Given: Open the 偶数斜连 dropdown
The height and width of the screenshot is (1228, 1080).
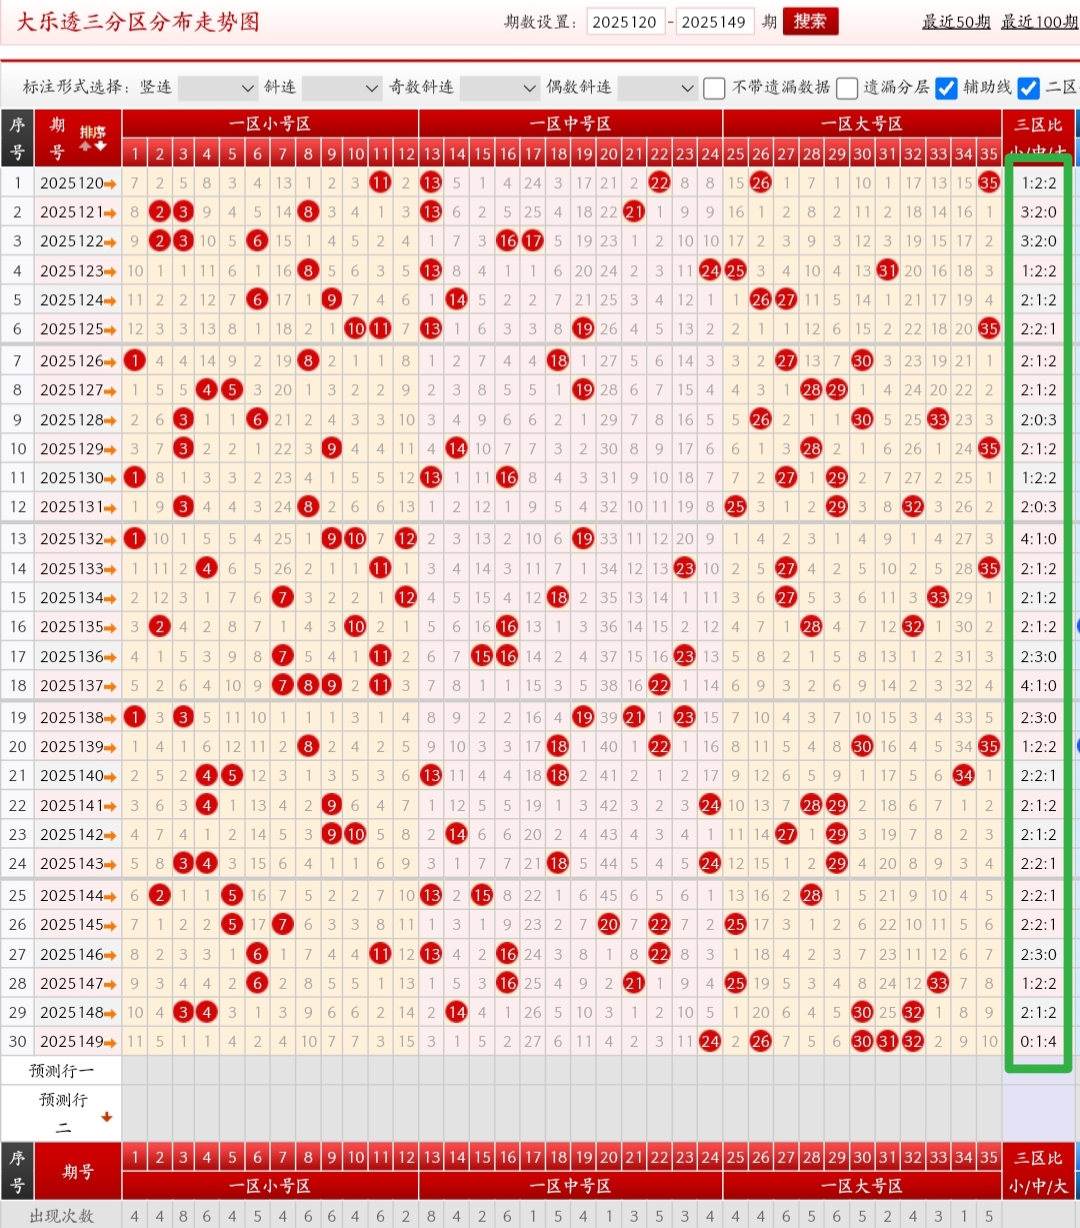Looking at the screenshot, I should [658, 88].
